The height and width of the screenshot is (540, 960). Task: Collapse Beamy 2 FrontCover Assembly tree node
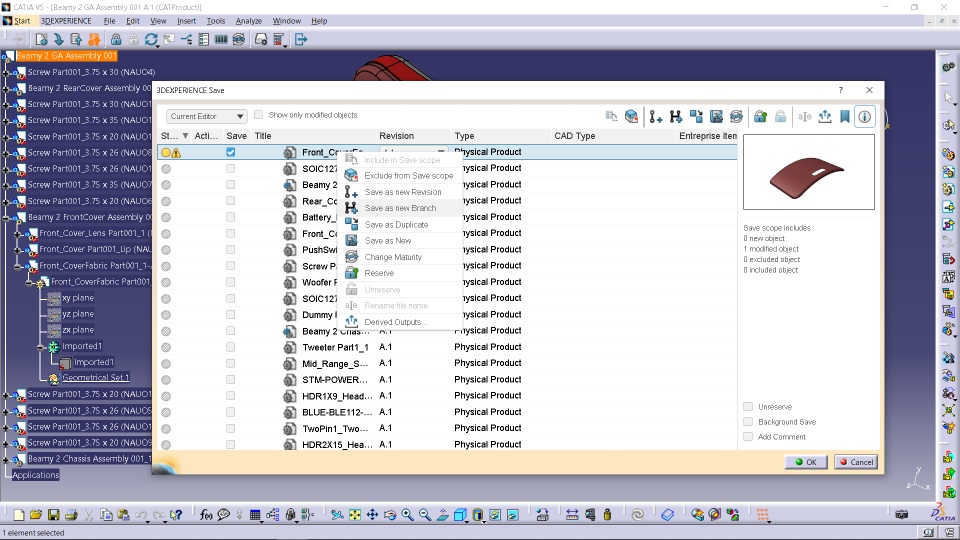[6, 217]
